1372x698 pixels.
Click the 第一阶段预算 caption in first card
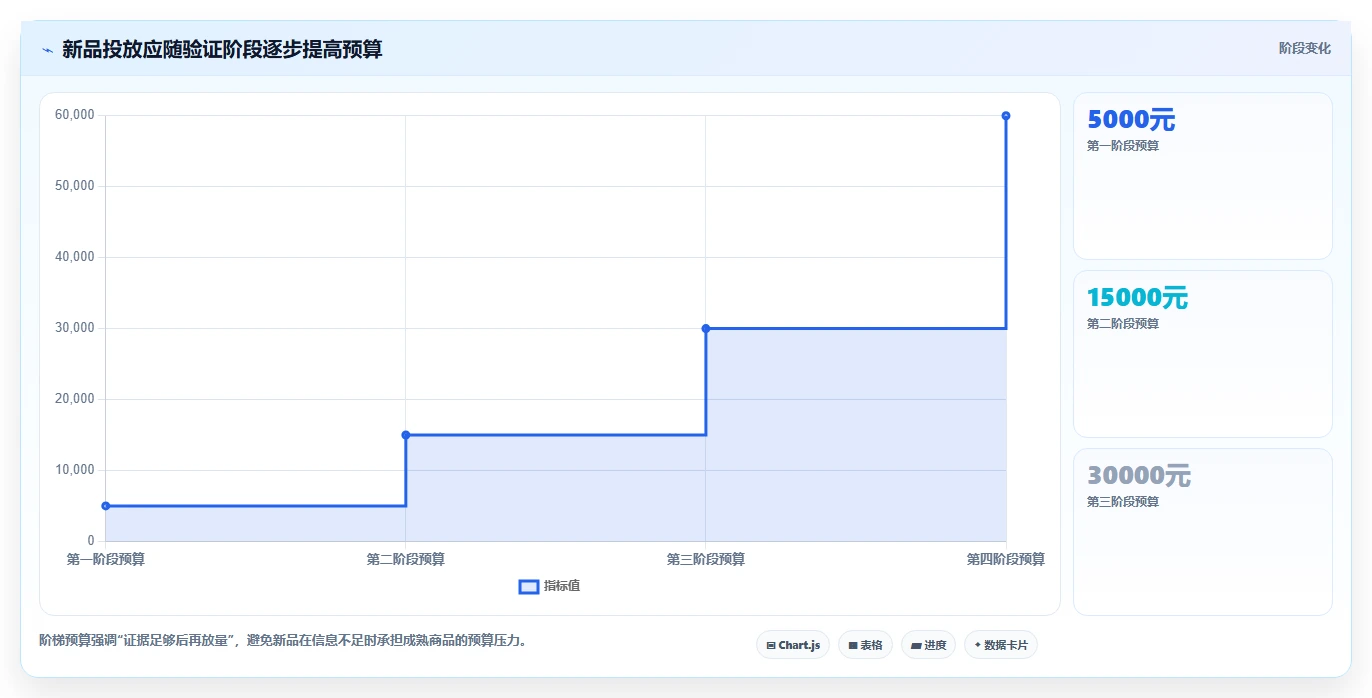[x=1123, y=146]
